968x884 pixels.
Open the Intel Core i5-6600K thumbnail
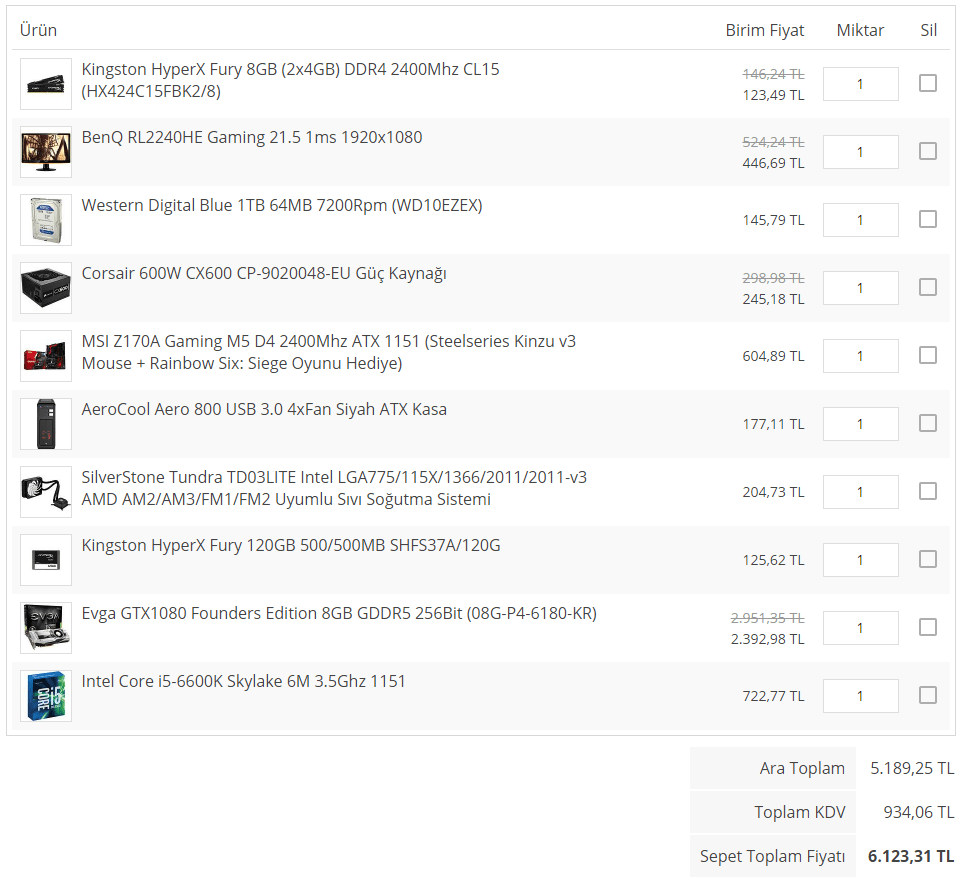tap(46, 695)
